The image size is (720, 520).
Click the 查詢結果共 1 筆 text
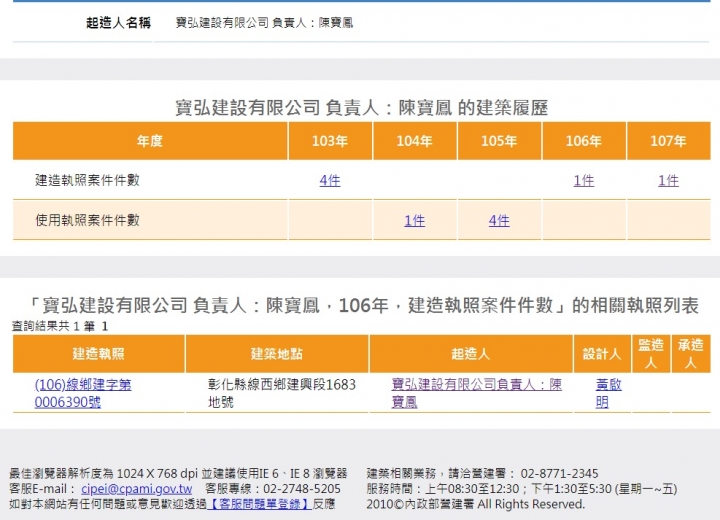[53, 326]
